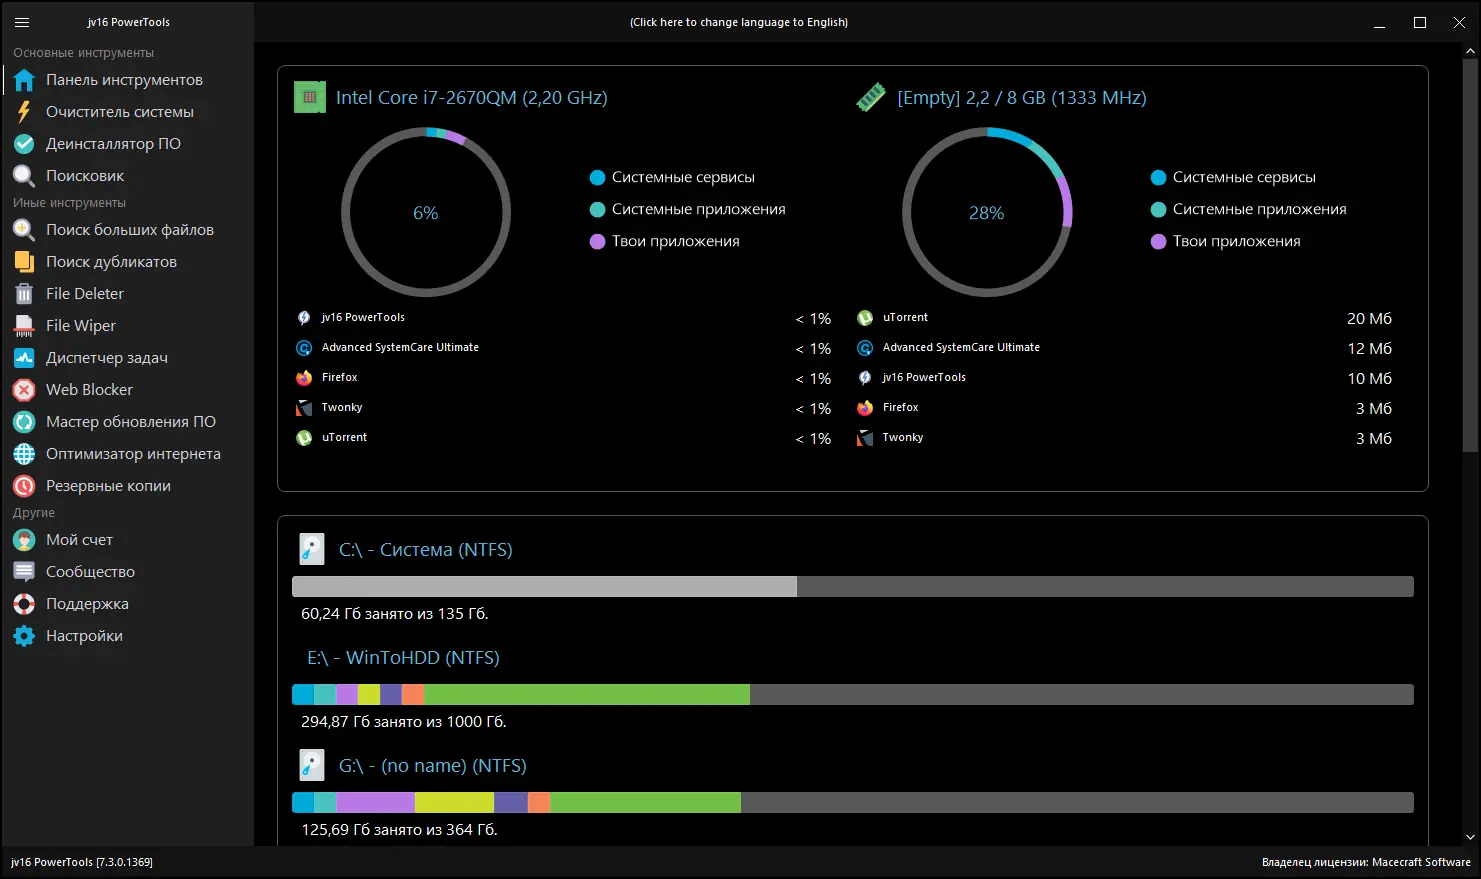Click the C:\ drive usage bar

tap(853, 586)
